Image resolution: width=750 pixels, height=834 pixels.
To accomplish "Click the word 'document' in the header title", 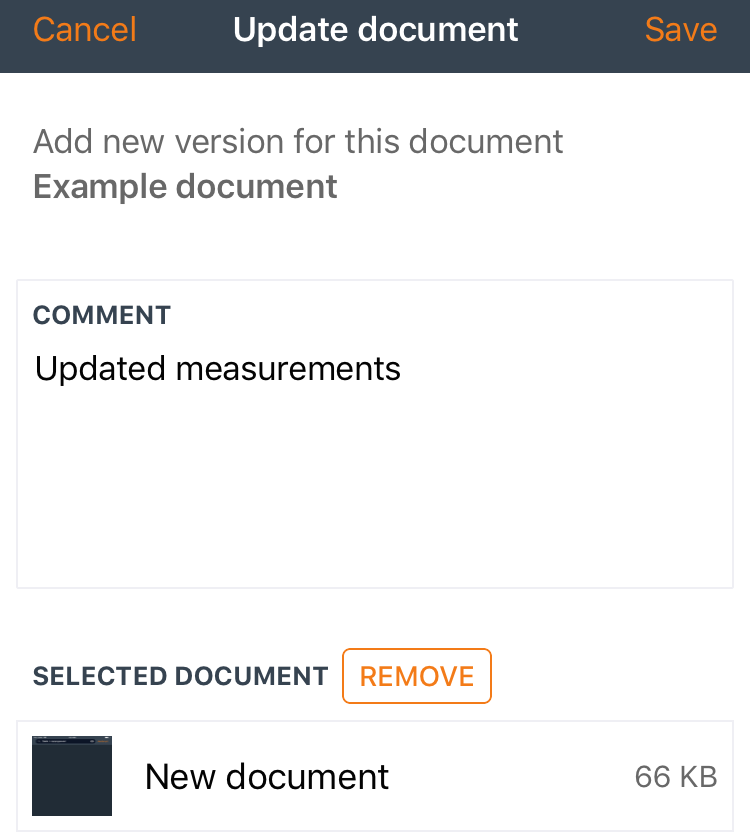I will [438, 29].
